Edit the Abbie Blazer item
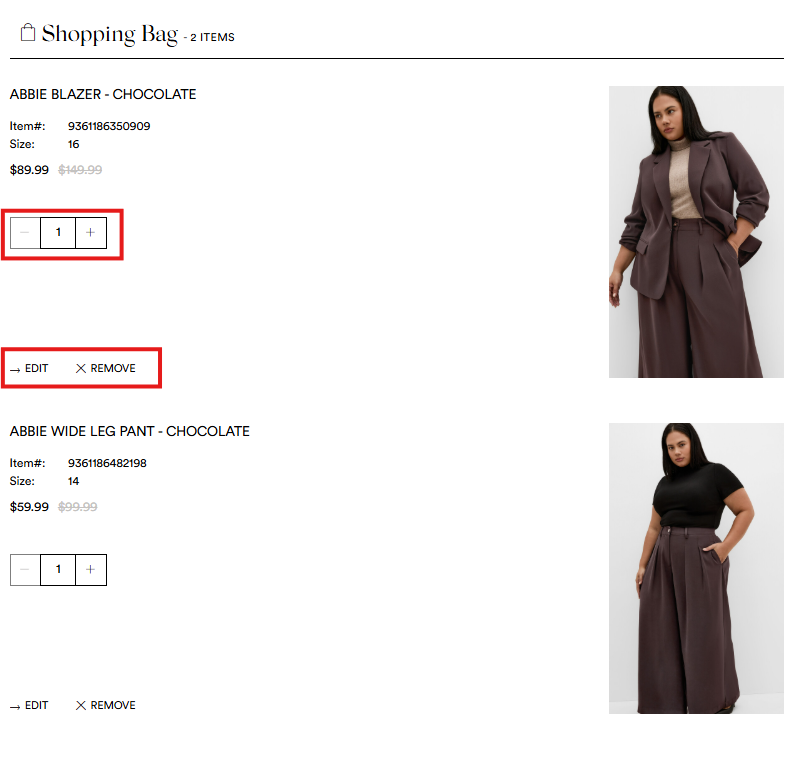This screenshot has height=773, width=807. [29, 368]
